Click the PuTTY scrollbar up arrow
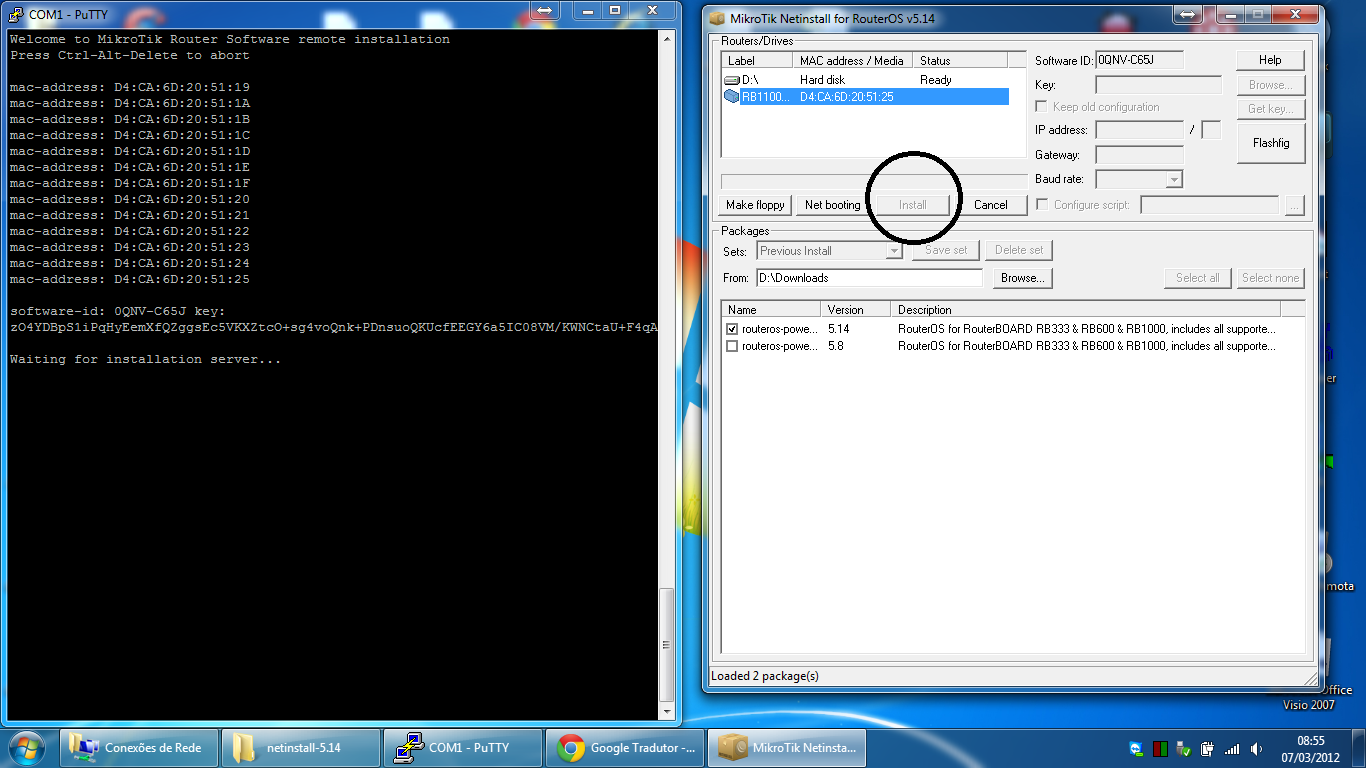 click(x=667, y=37)
